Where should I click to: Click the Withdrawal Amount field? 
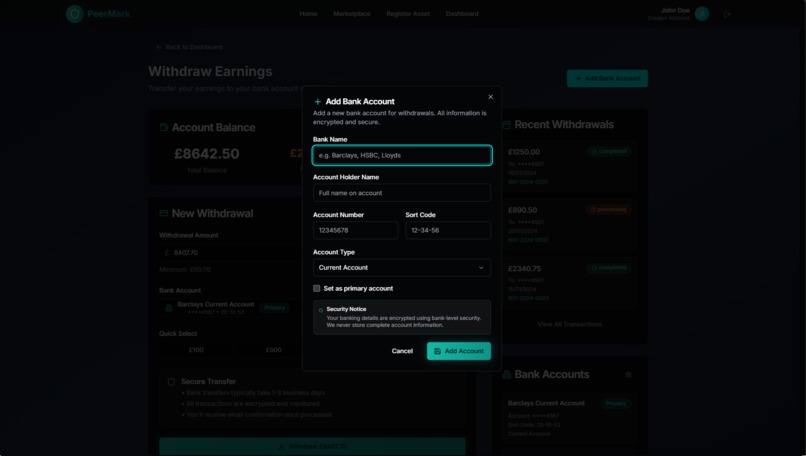[x=229, y=252]
